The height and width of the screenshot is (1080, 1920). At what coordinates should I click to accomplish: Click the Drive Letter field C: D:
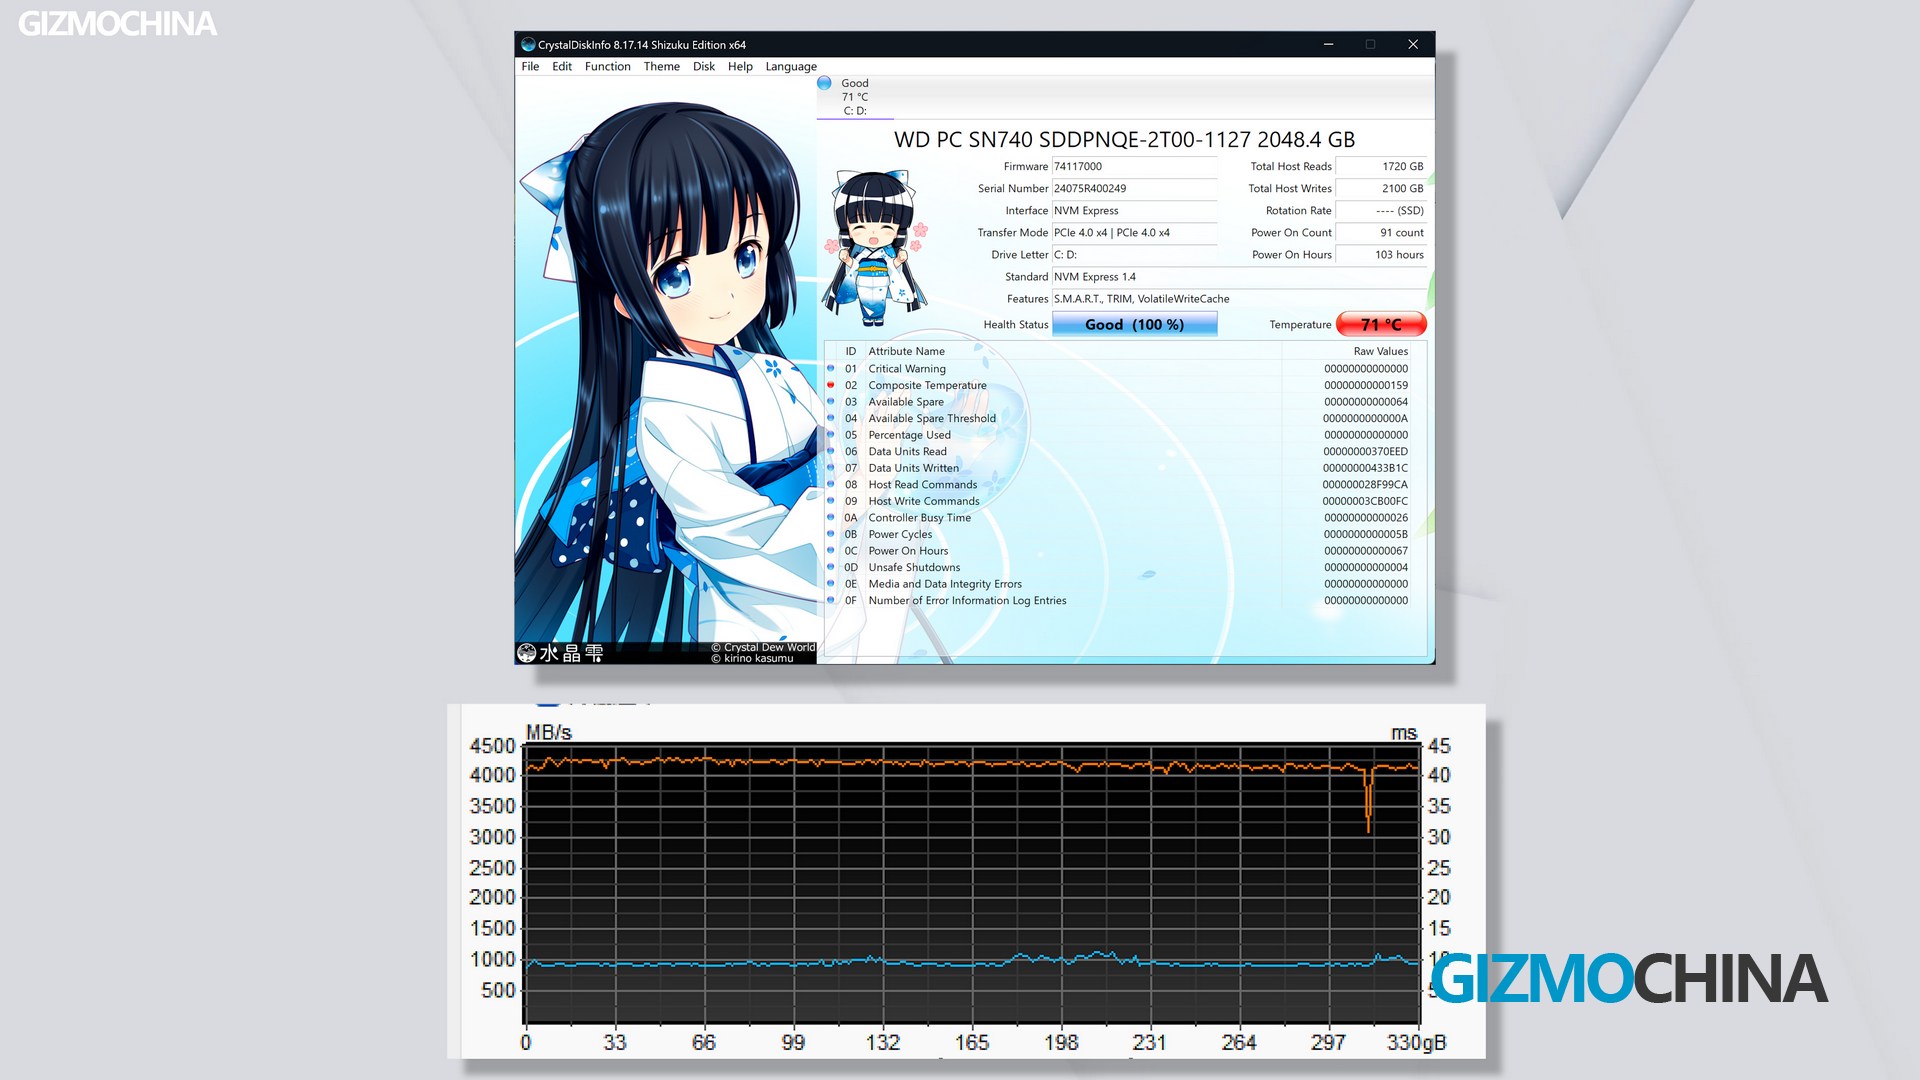point(1134,255)
